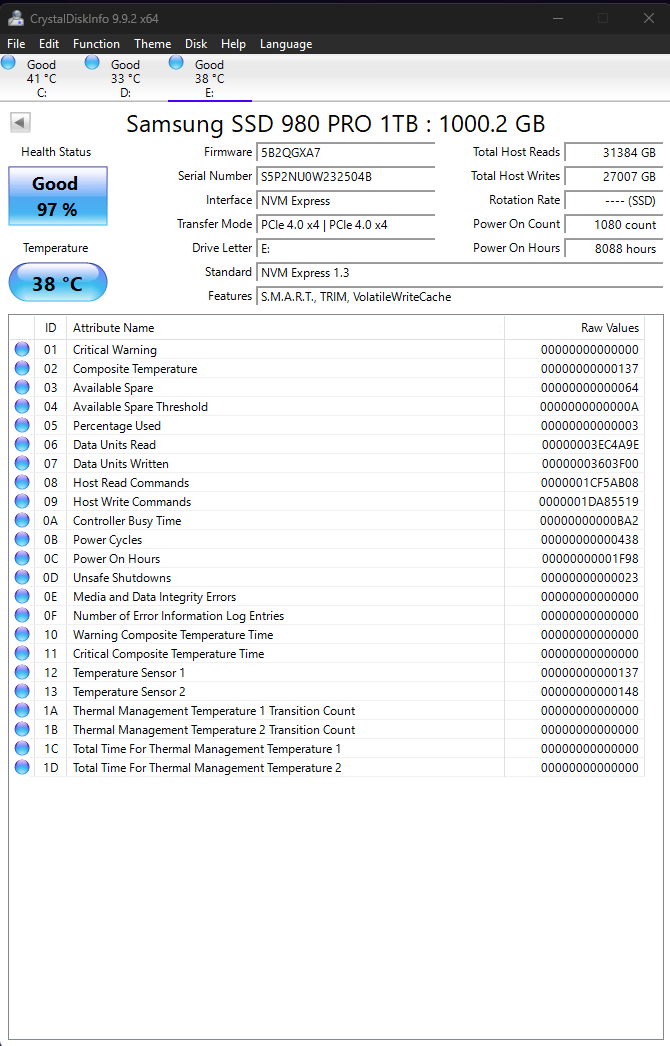The image size is (670, 1046).
Task: Click raw value 0000003603F00
Action: [x=590, y=463]
